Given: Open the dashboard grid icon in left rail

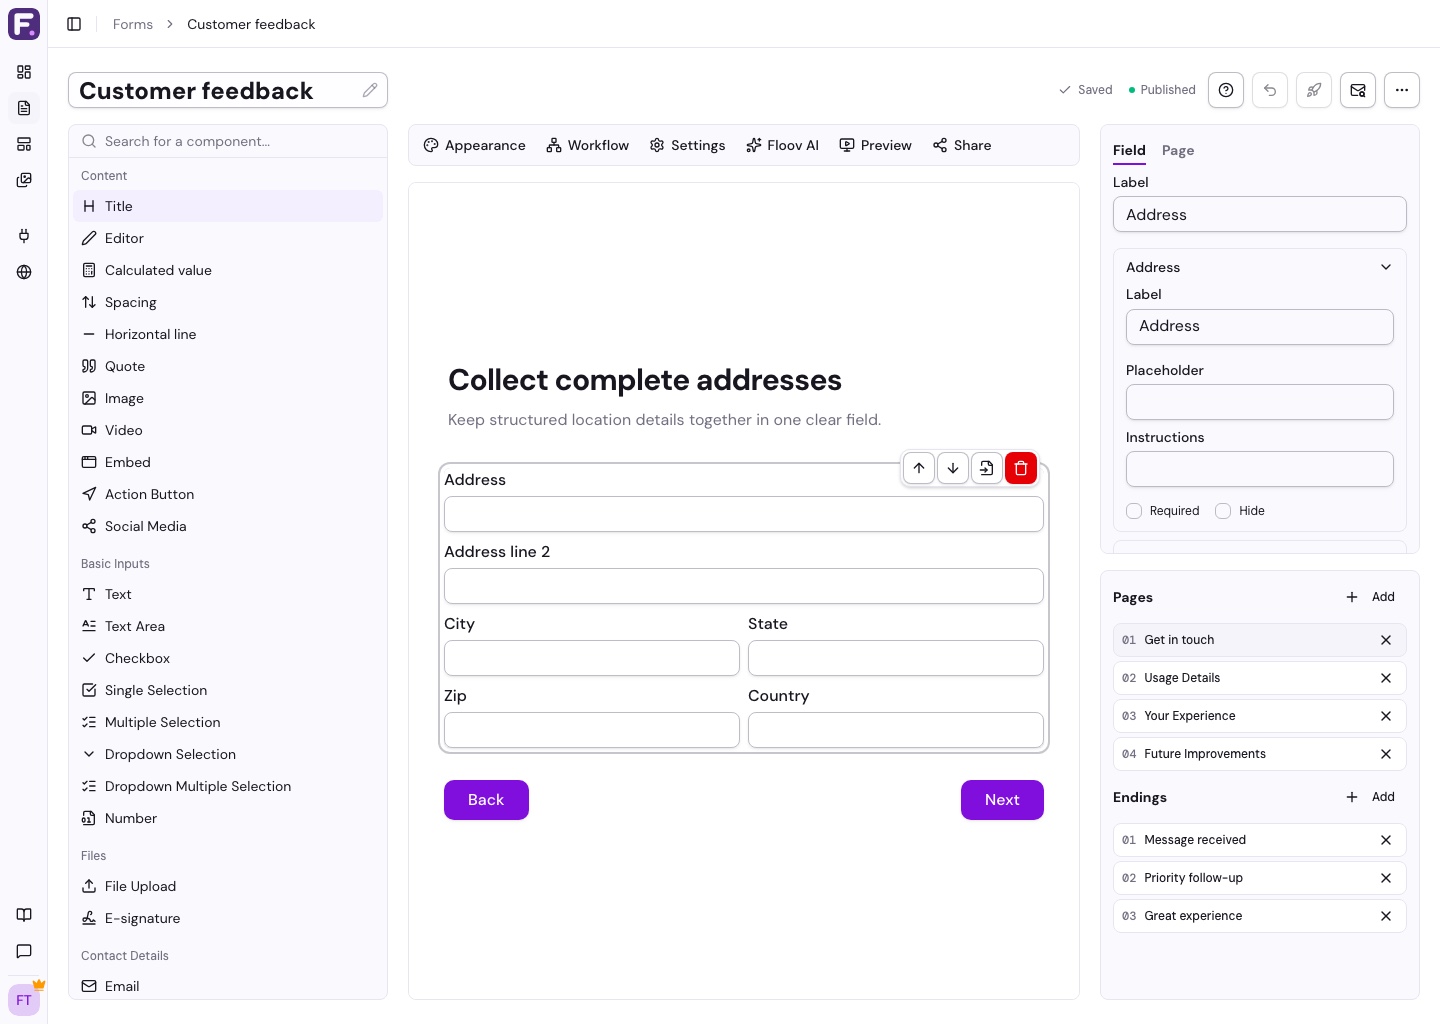Looking at the screenshot, I should (24, 72).
